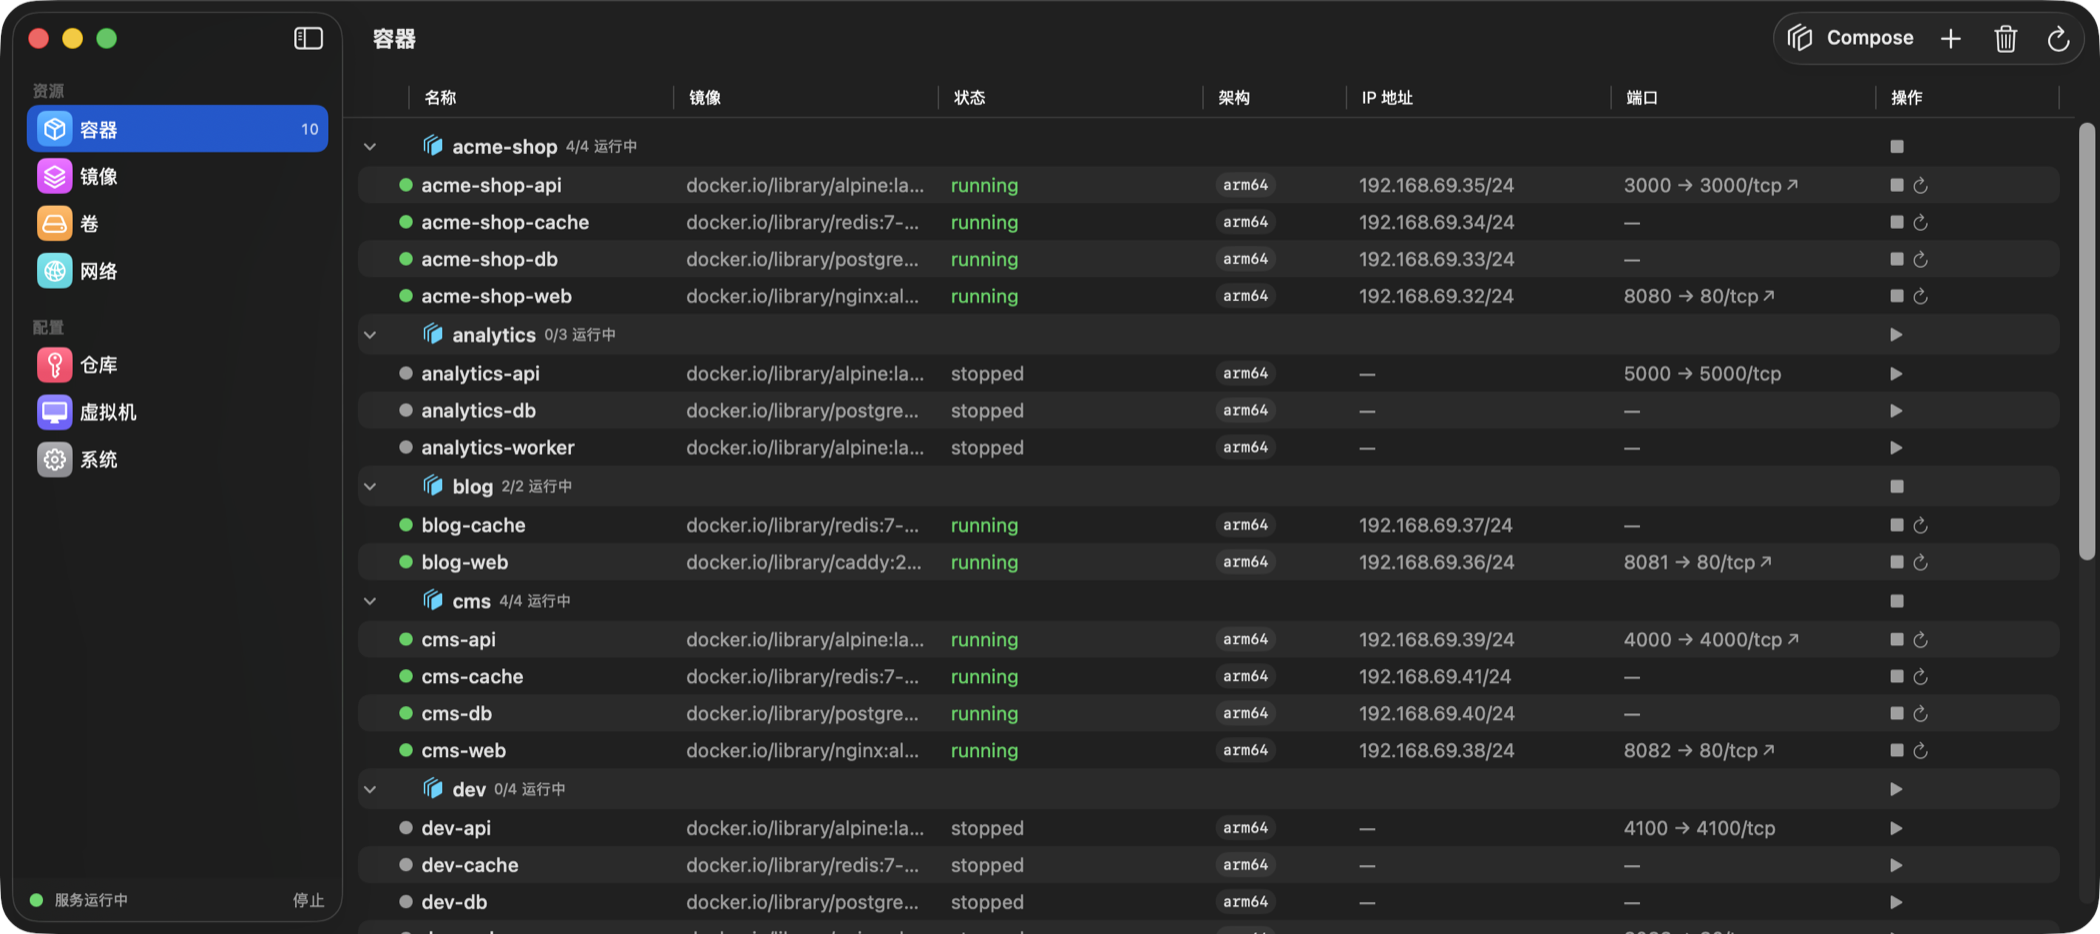This screenshot has width=2100, height=934.
Task: Restart the acme-shop-db container
Action: pyautogui.click(x=1921, y=259)
